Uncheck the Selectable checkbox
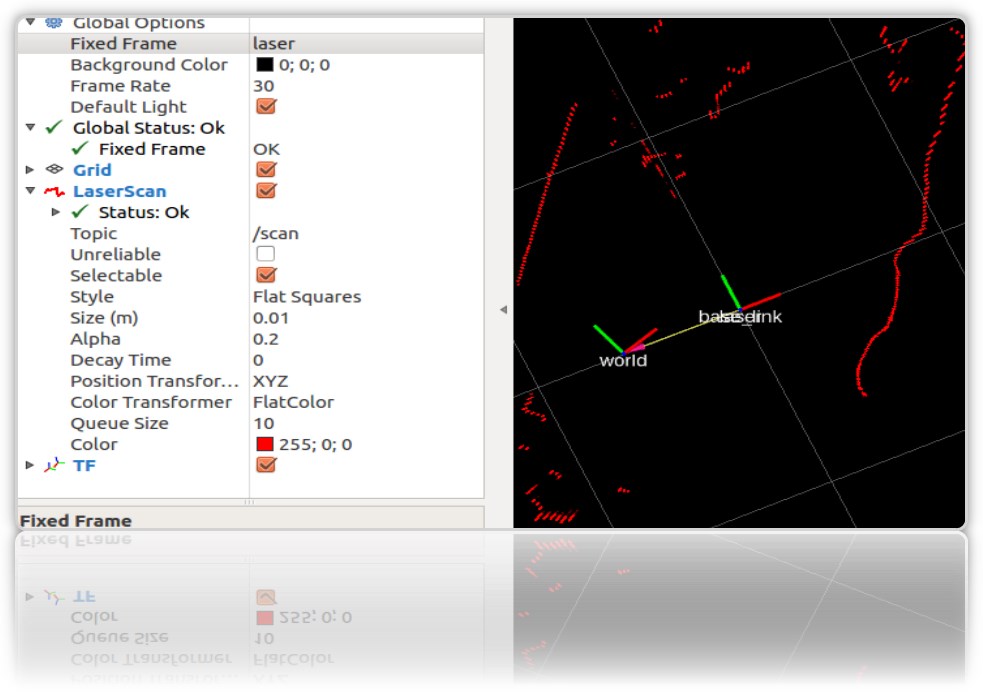 click(x=266, y=274)
